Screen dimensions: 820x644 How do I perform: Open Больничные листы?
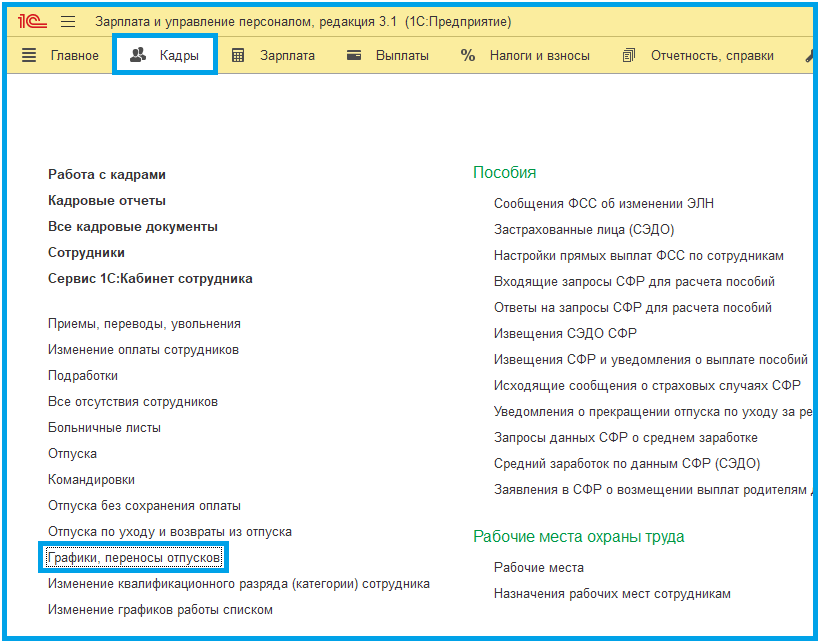pos(104,427)
